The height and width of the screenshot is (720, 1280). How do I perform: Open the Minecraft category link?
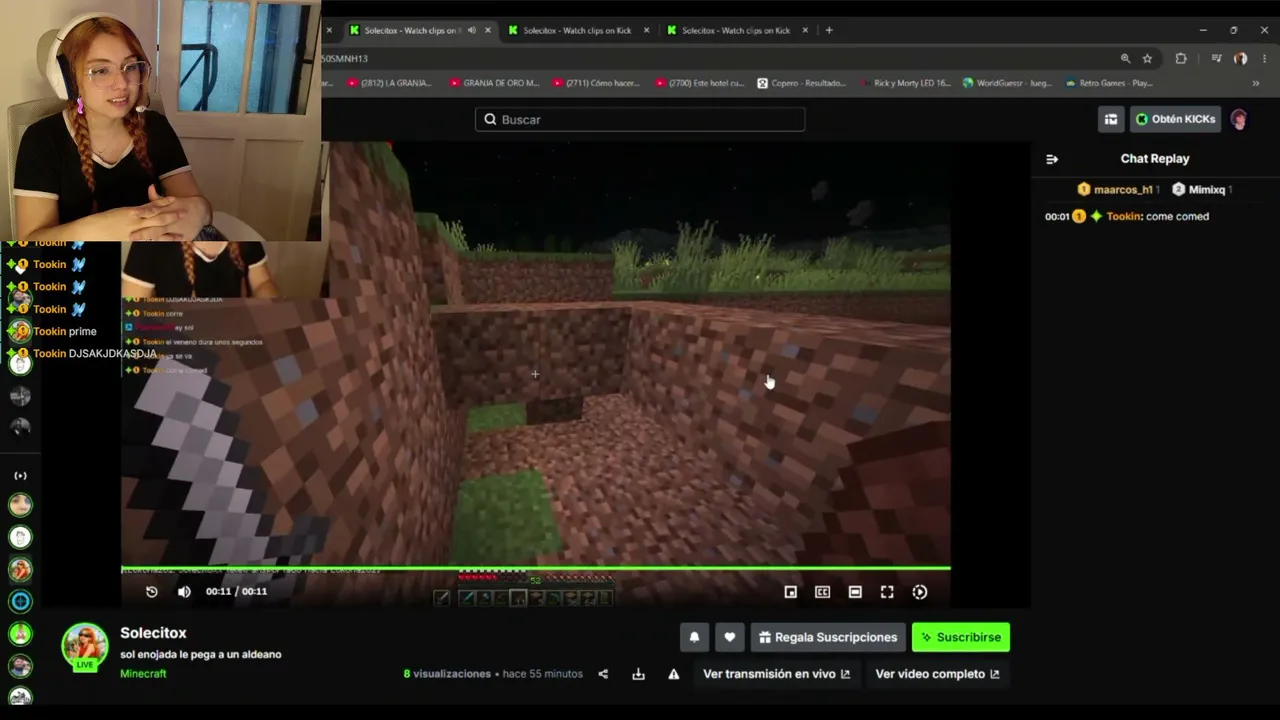click(x=143, y=674)
